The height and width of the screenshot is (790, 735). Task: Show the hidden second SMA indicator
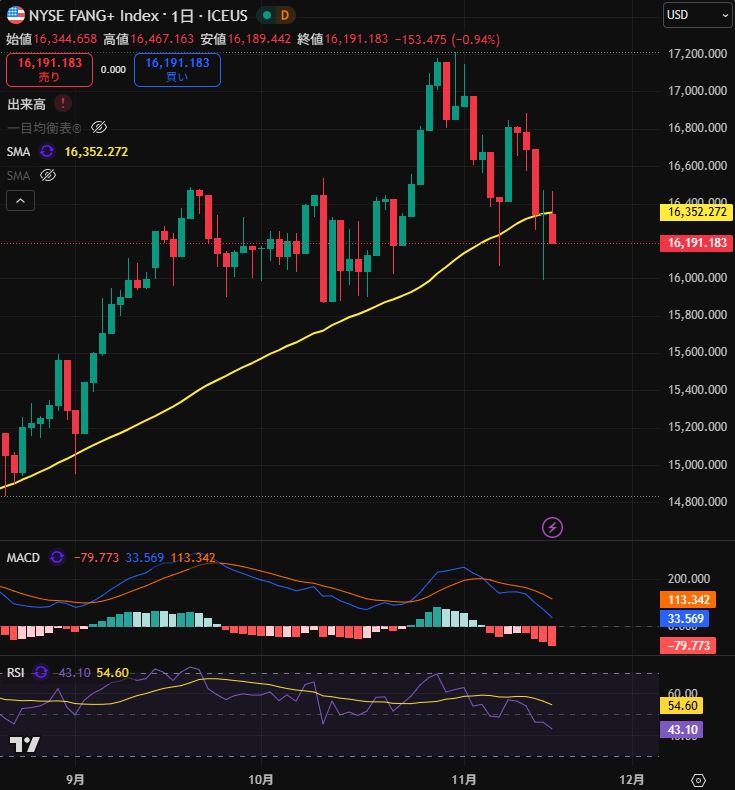coord(47,175)
